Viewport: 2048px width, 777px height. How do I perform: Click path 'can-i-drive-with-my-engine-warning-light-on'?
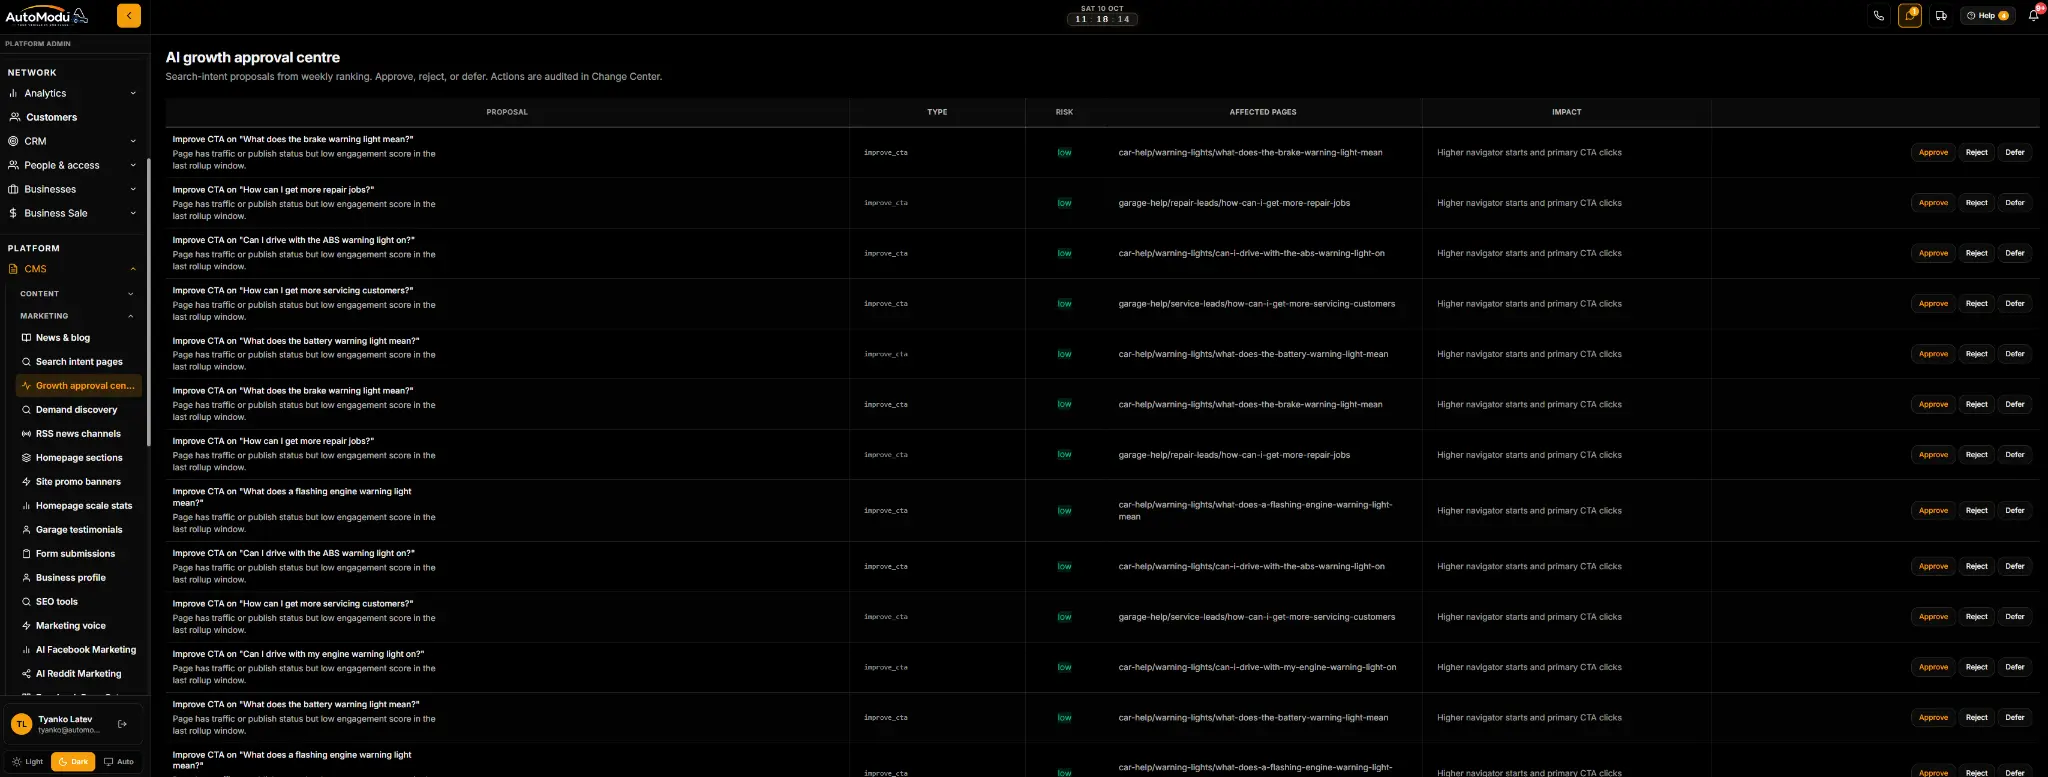[x=1257, y=667]
